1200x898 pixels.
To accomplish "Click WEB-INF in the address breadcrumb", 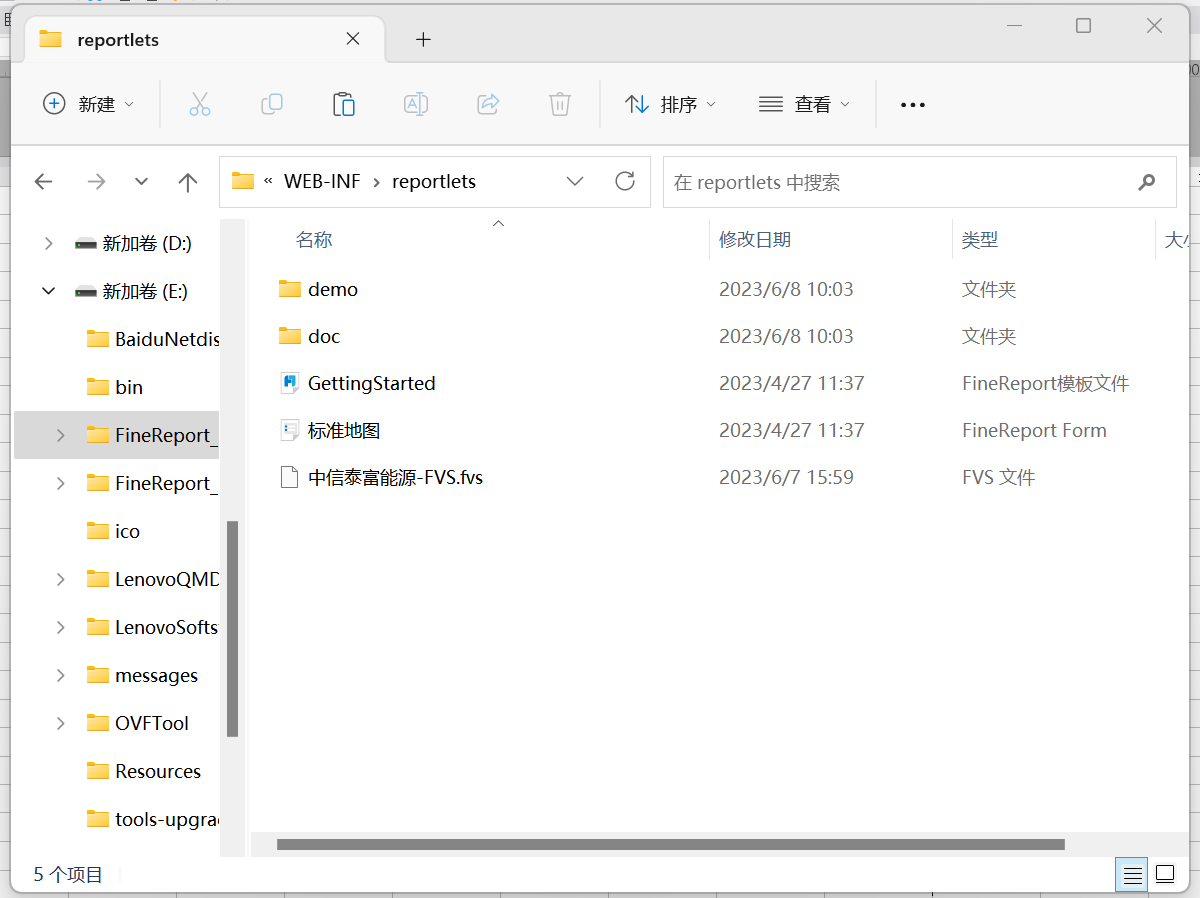I will tap(322, 181).
